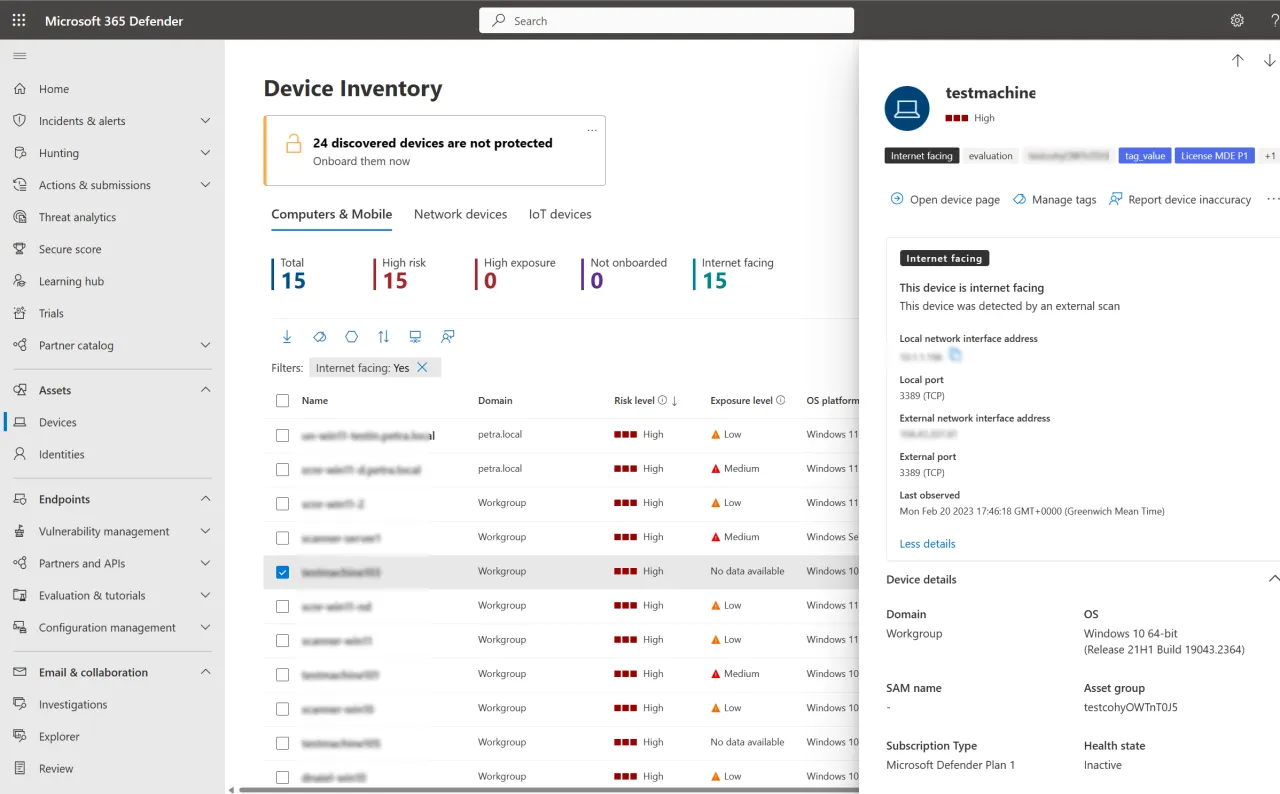Open the Sort icon above the filters

click(x=384, y=337)
